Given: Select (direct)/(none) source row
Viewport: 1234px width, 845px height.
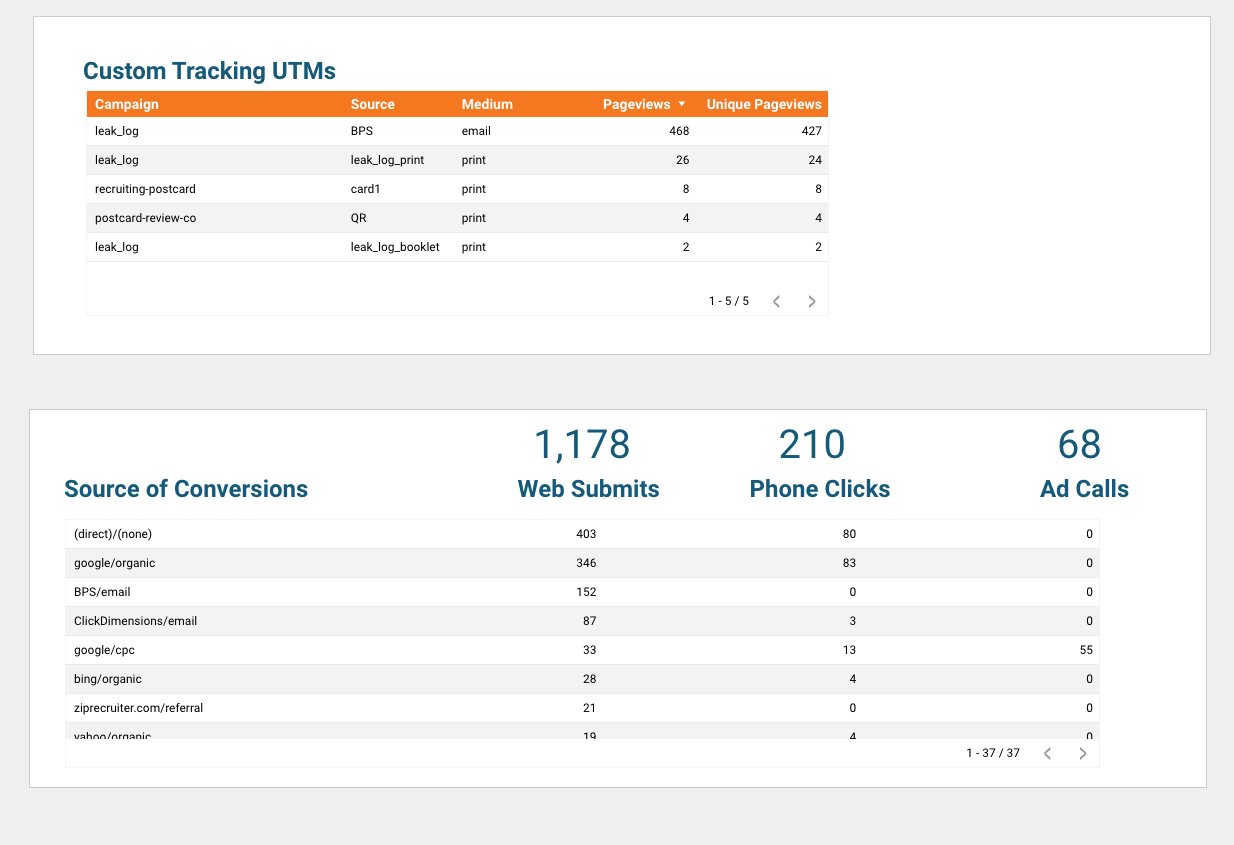Looking at the screenshot, I should click(x=582, y=534).
